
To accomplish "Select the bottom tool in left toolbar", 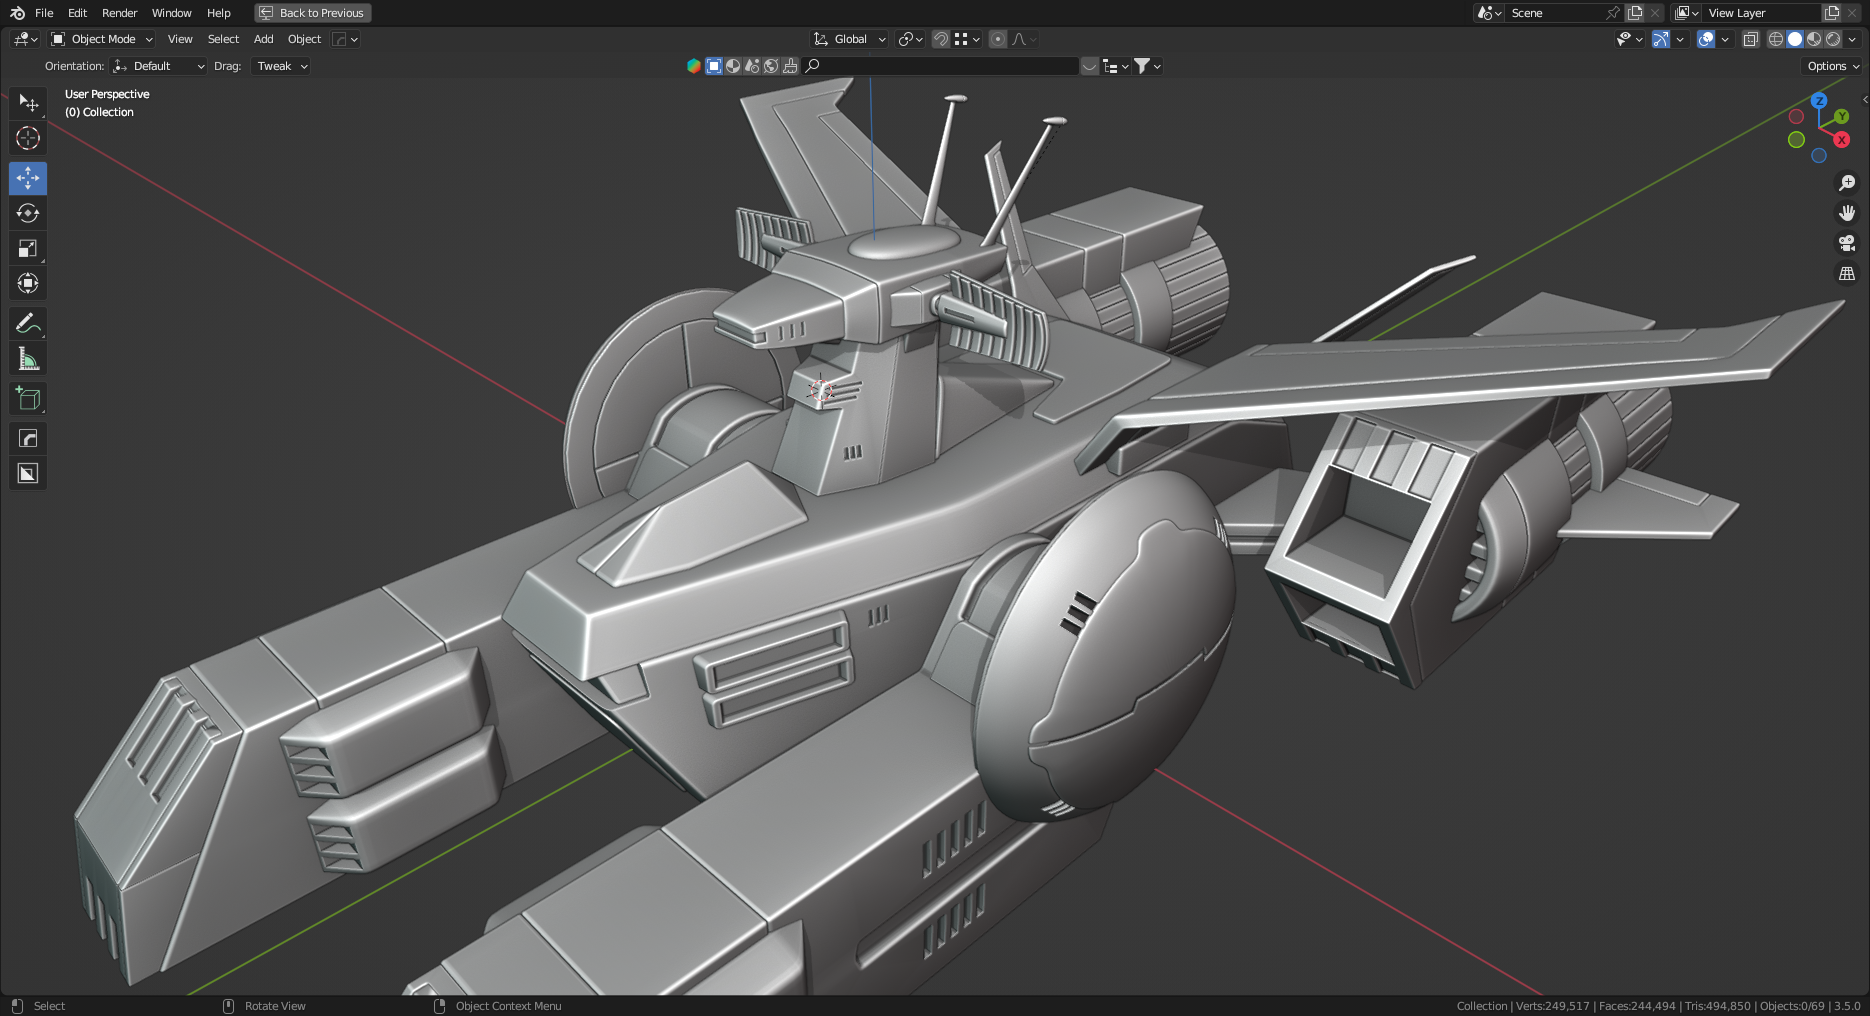I will click(28, 473).
